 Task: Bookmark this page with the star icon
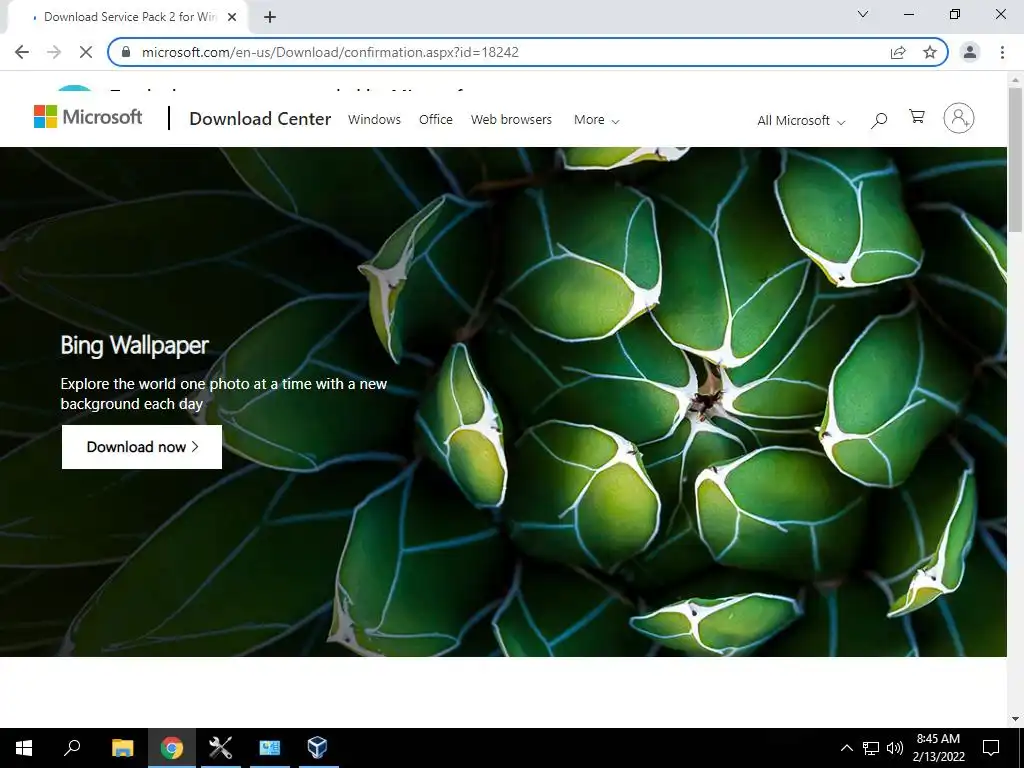(x=930, y=52)
